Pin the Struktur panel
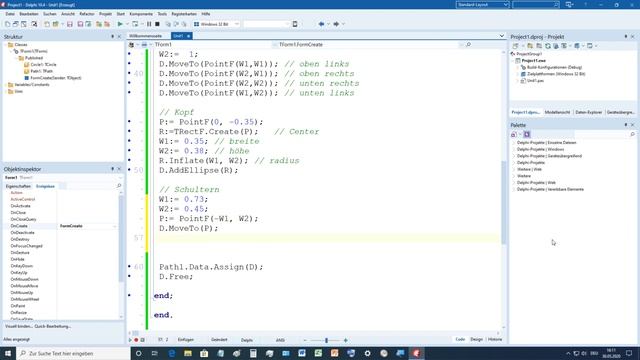The width and height of the screenshot is (640, 360). [x=113, y=37]
